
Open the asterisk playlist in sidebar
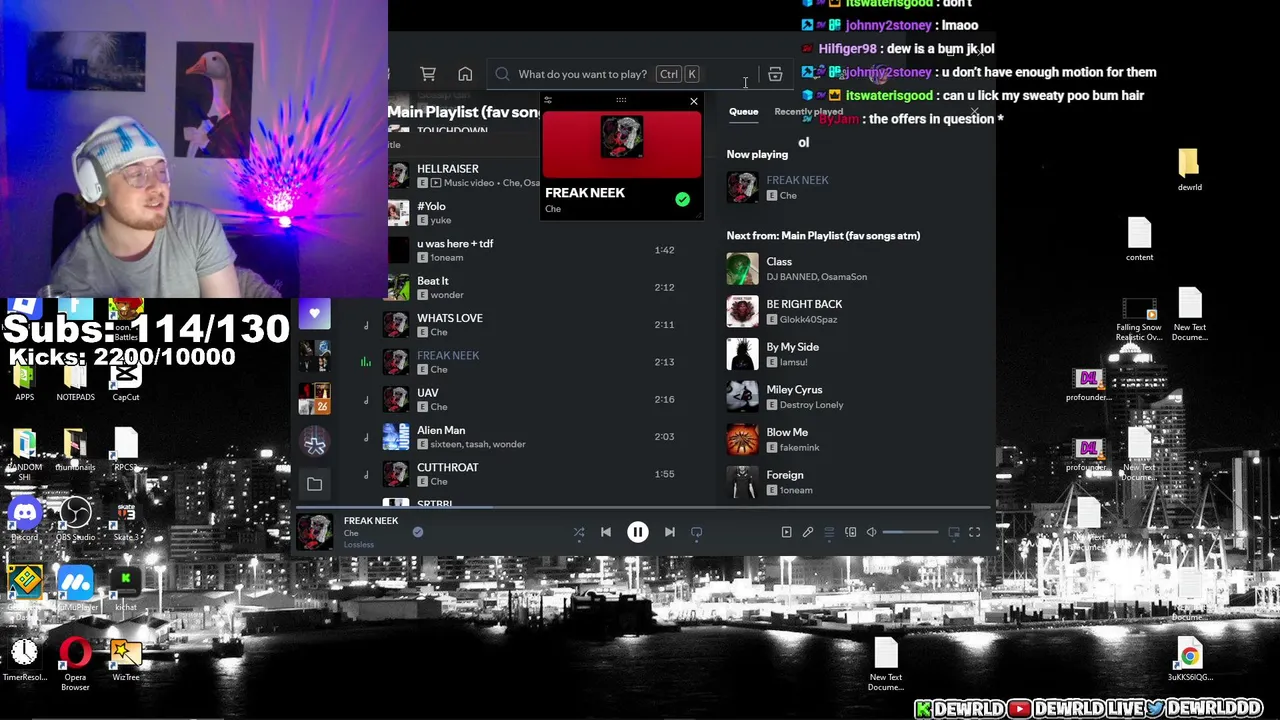(314, 442)
